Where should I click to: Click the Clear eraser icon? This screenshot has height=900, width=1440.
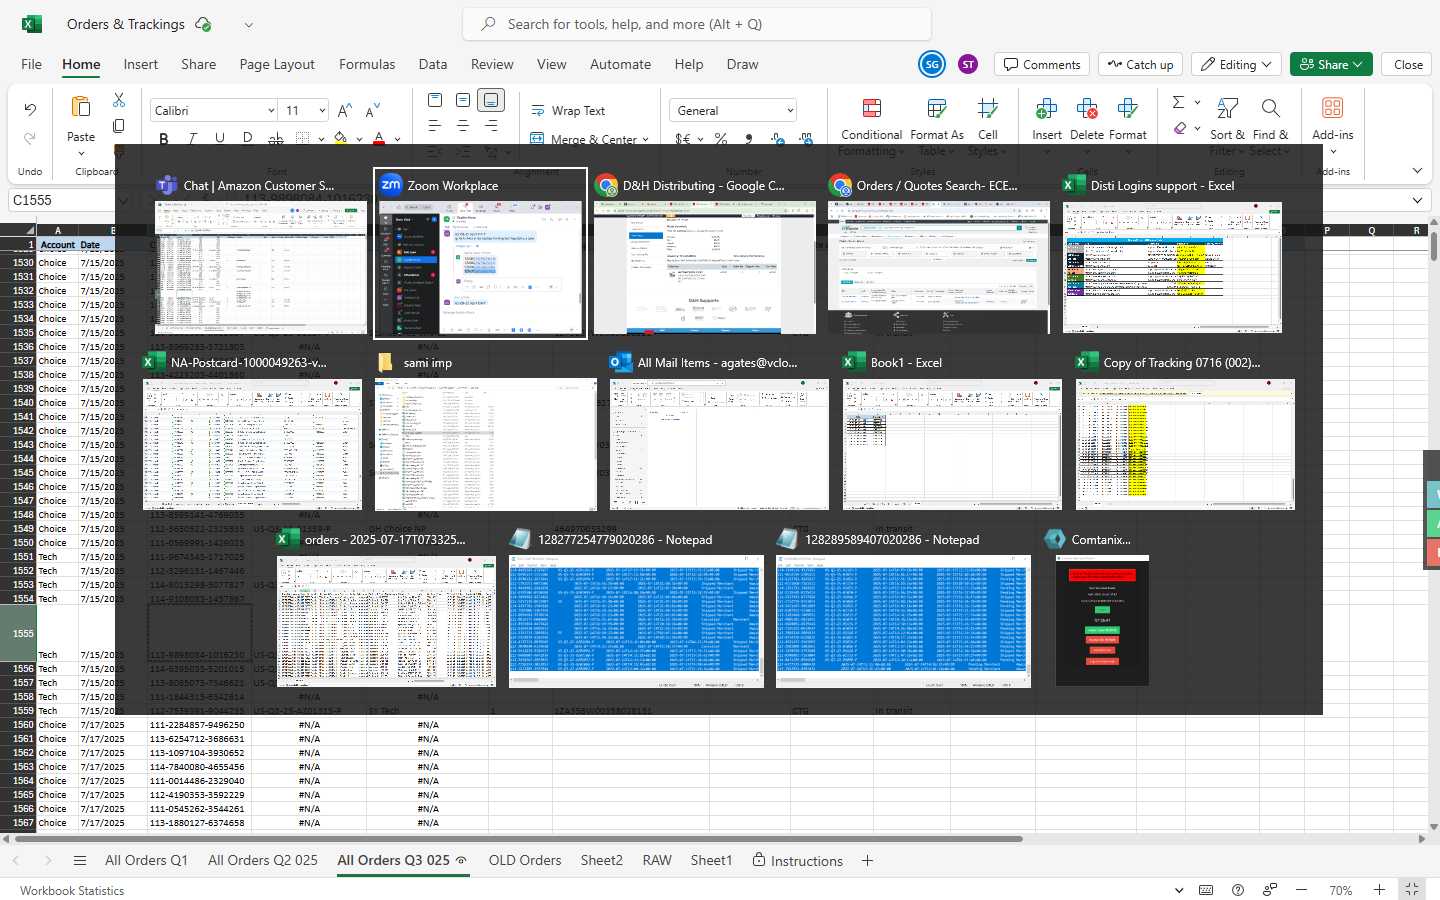(x=1180, y=128)
